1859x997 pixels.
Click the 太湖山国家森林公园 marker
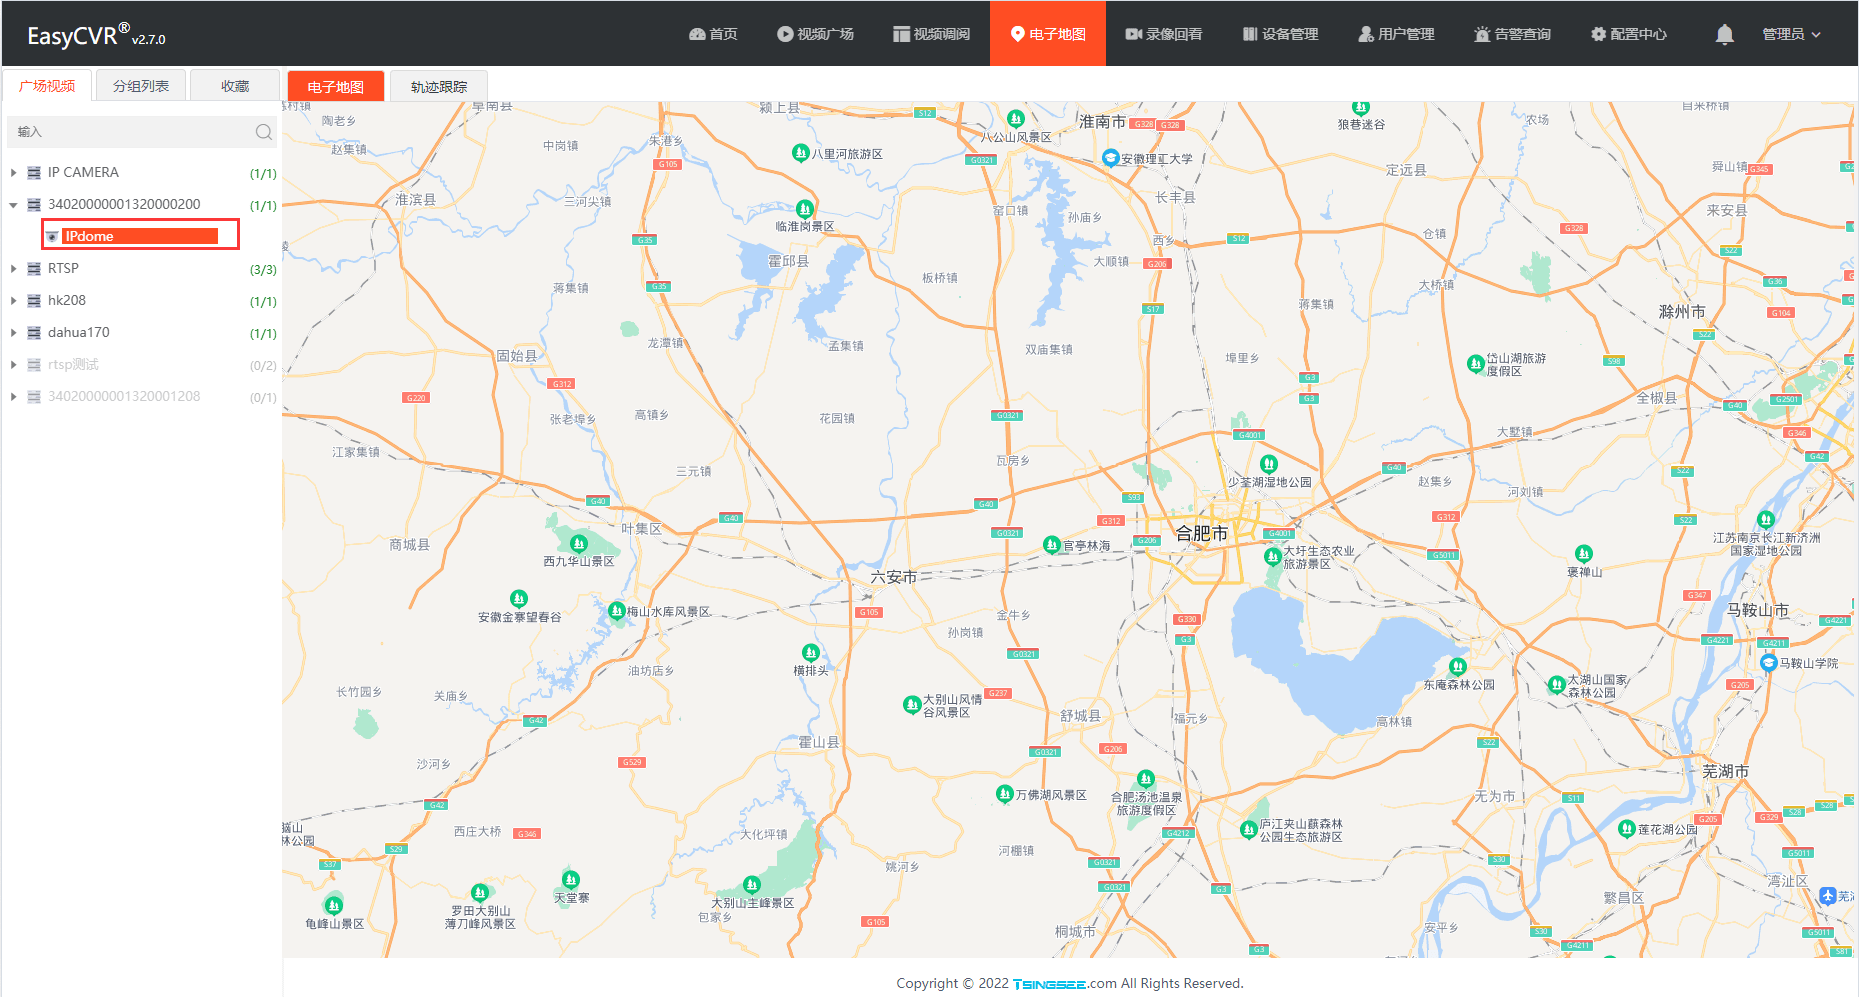(1556, 685)
